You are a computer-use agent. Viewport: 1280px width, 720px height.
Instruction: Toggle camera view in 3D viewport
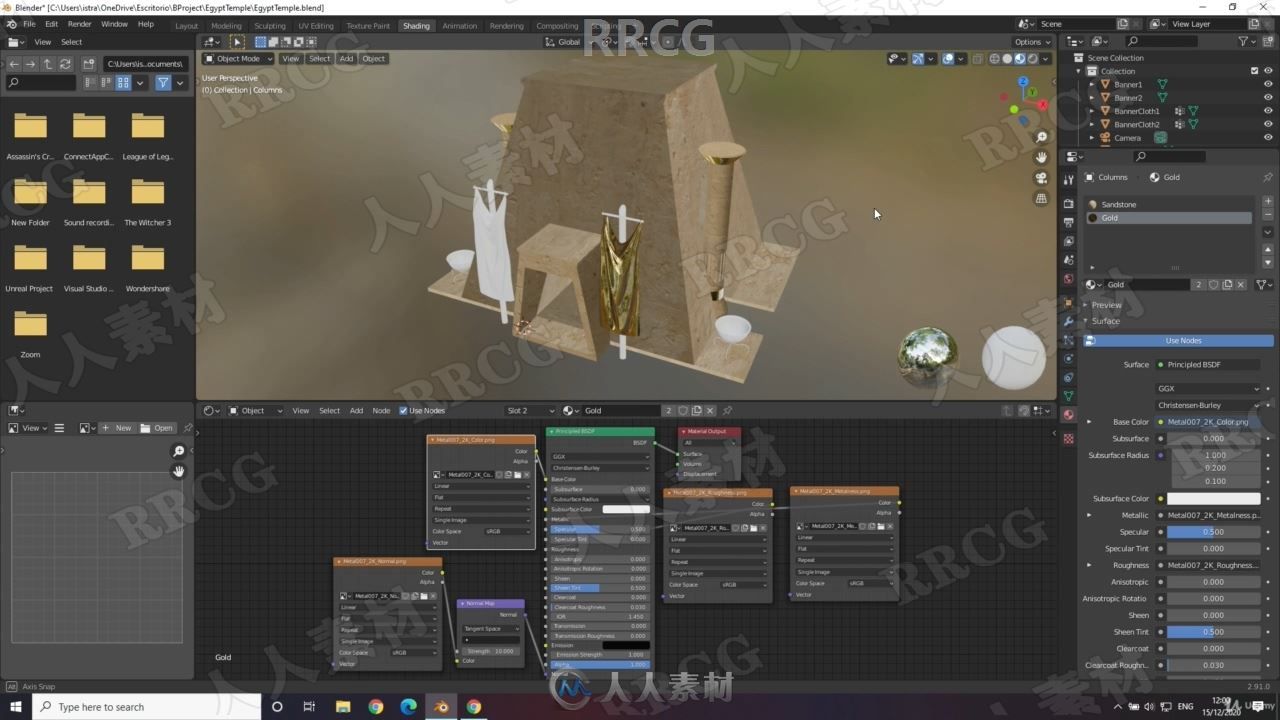[x=1041, y=178]
